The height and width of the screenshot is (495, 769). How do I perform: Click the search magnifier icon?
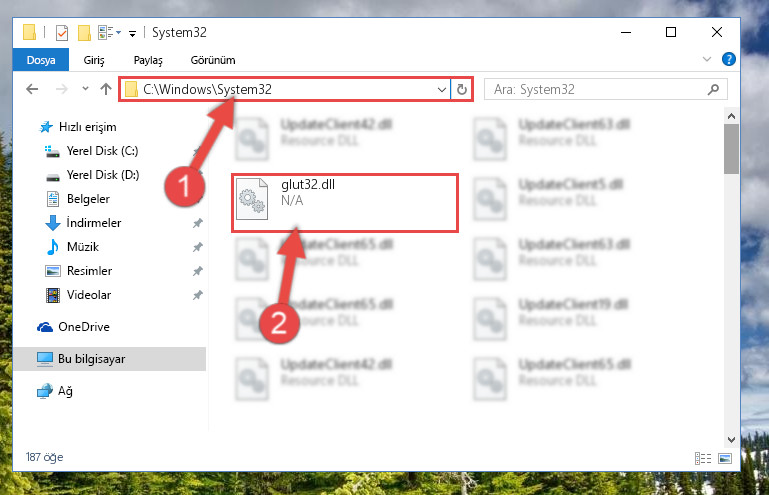coord(714,89)
